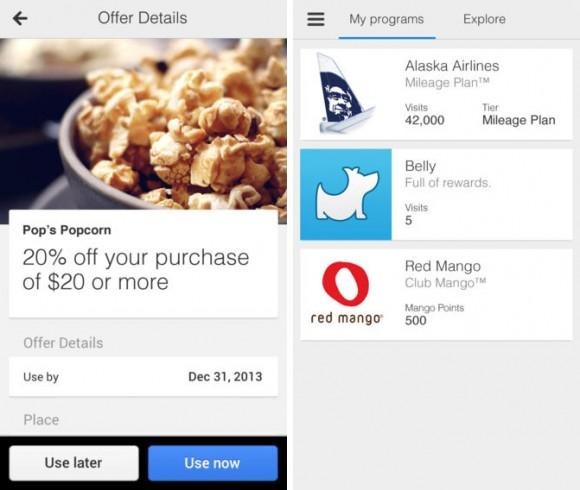
Task: Tap the Red Mango logo
Action: click(346, 294)
